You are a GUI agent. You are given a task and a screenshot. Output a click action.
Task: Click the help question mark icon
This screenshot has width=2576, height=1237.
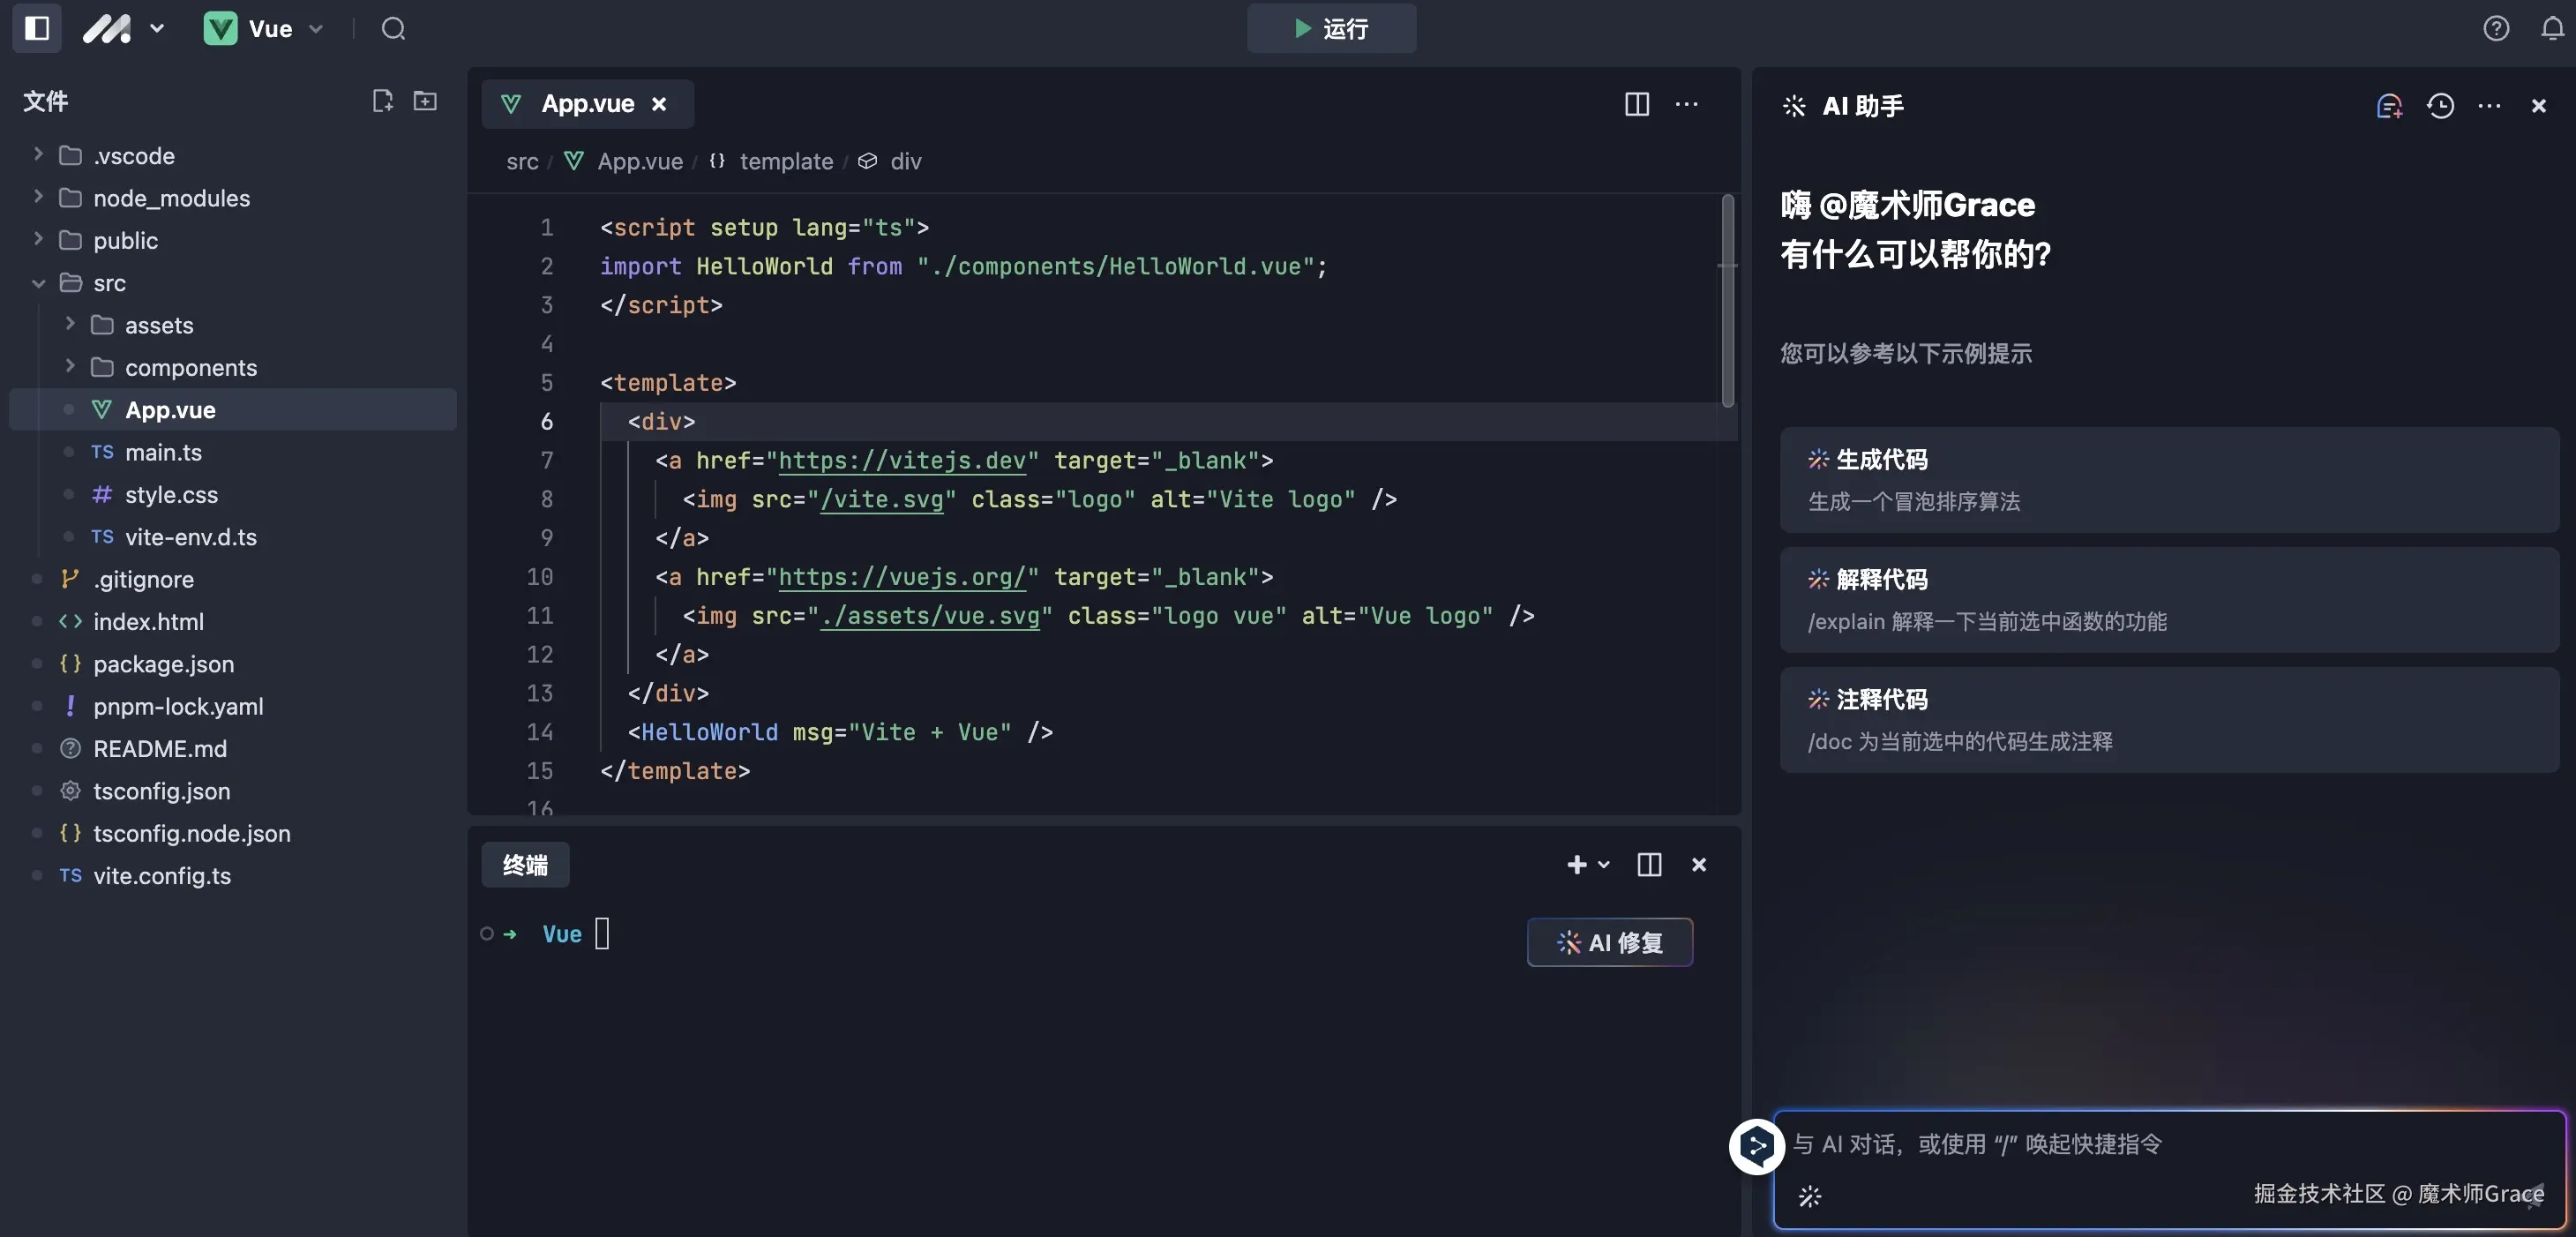(x=2496, y=28)
